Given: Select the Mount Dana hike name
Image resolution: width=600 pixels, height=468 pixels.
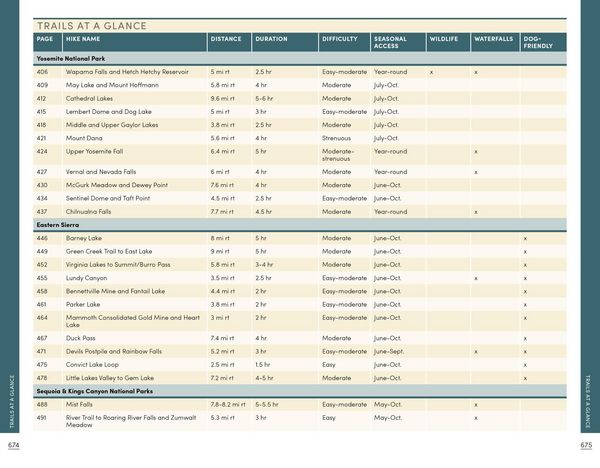Looking at the screenshot, I should (84, 138).
